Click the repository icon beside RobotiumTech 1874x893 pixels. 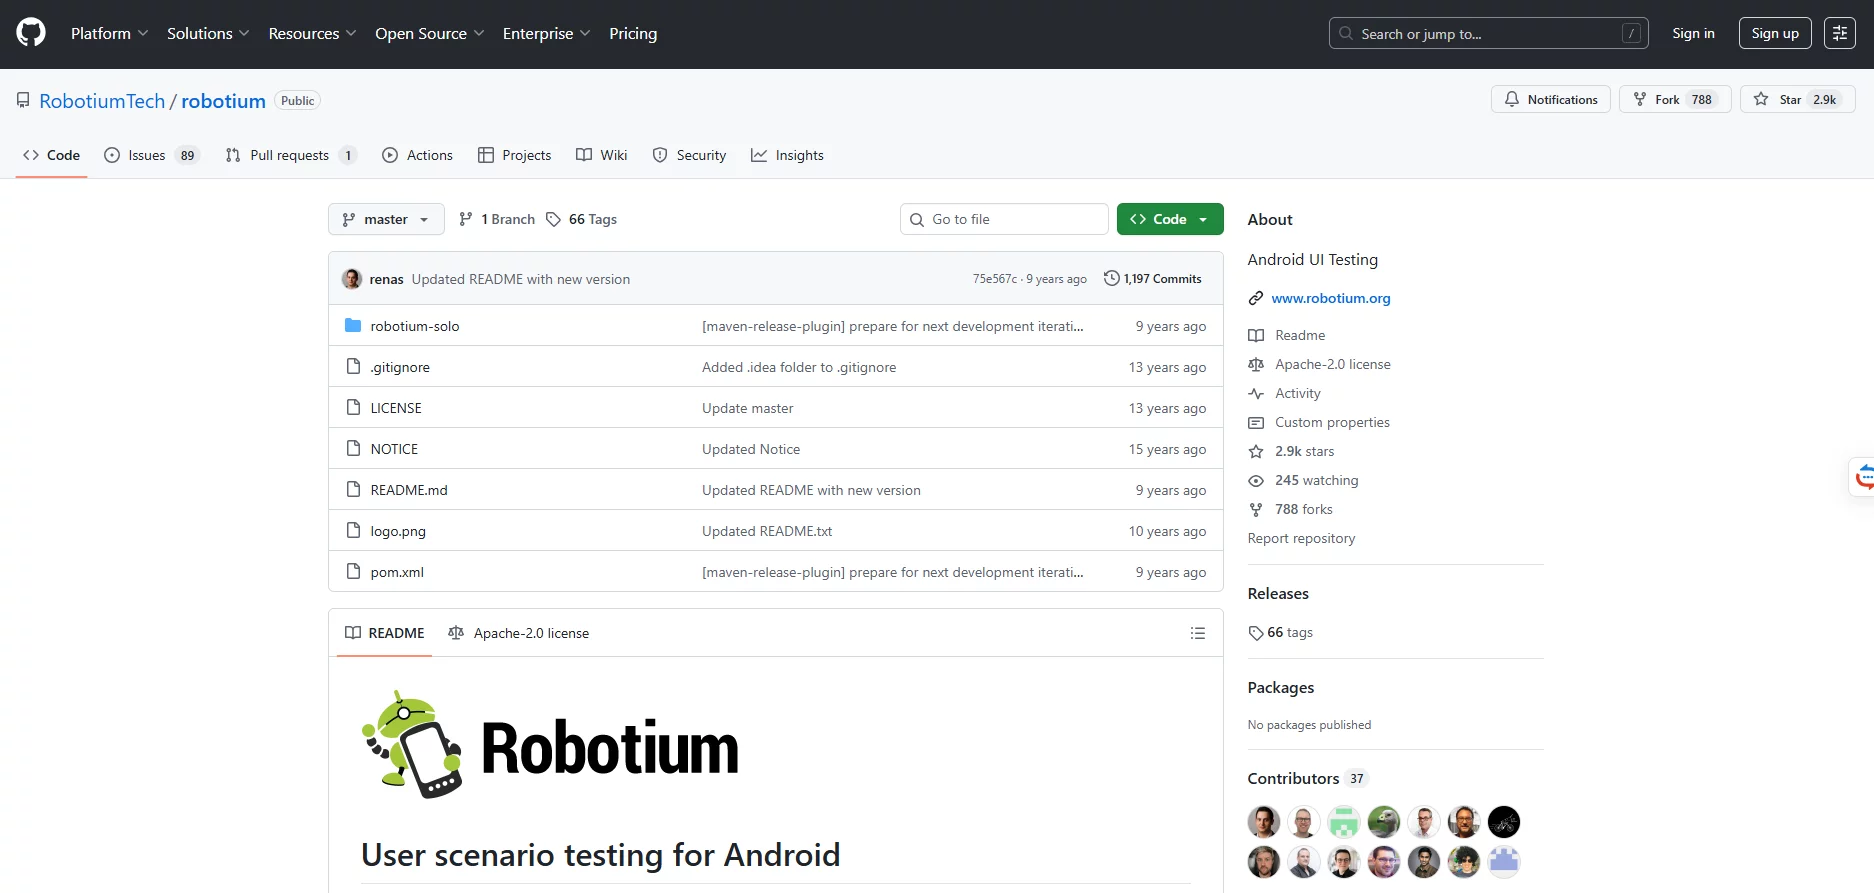click(x=23, y=100)
